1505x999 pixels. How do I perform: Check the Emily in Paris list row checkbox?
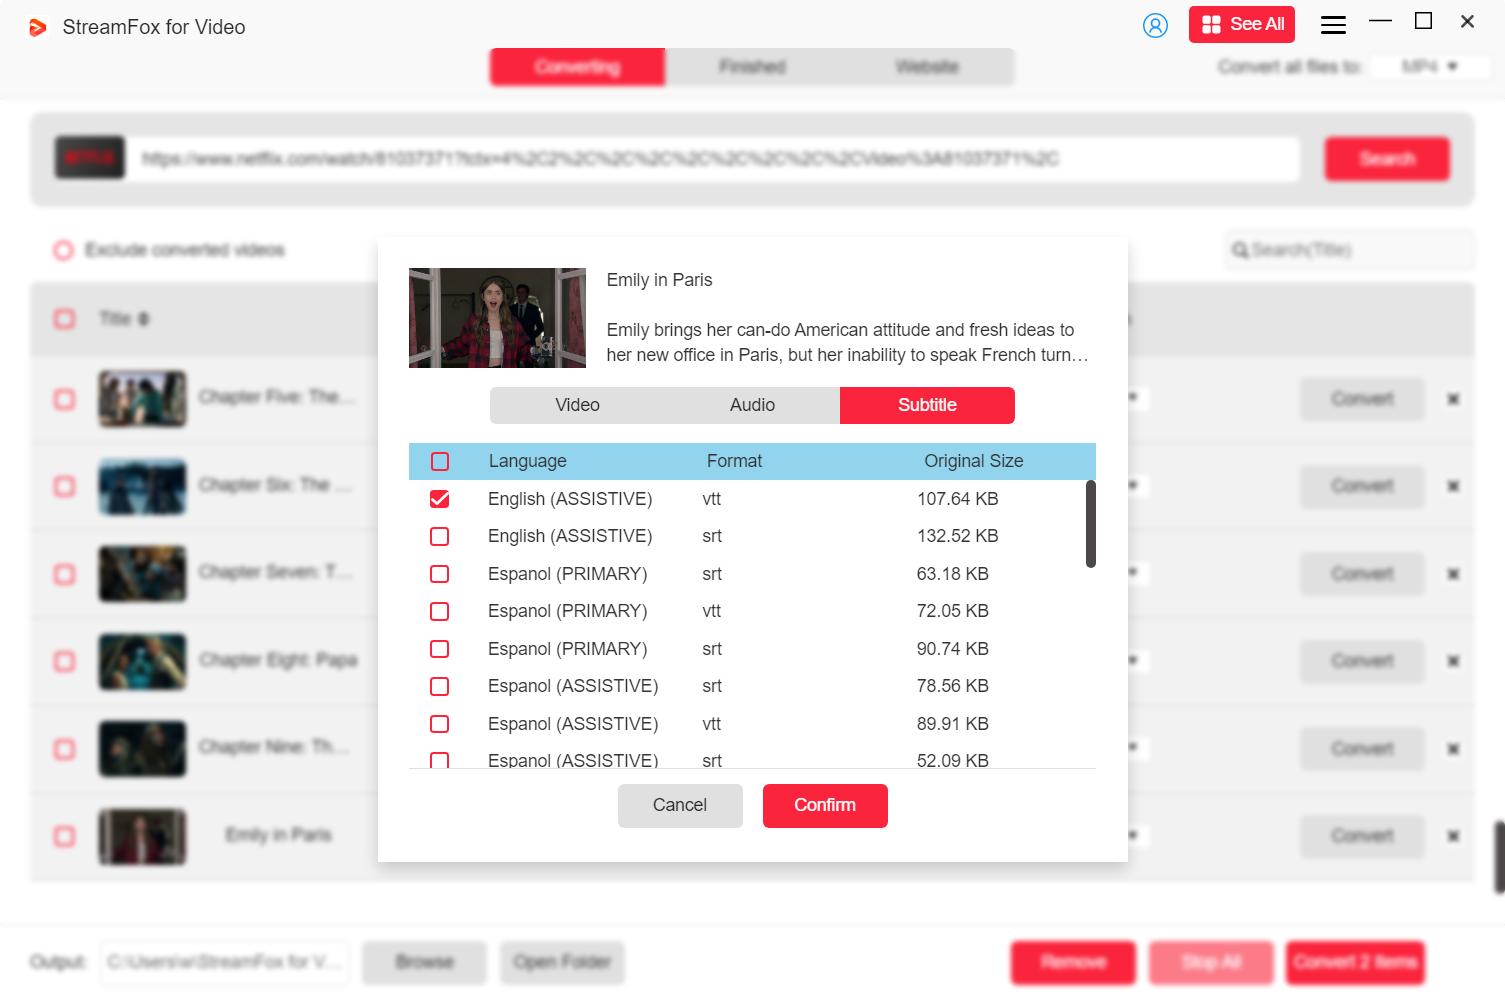point(65,836)
